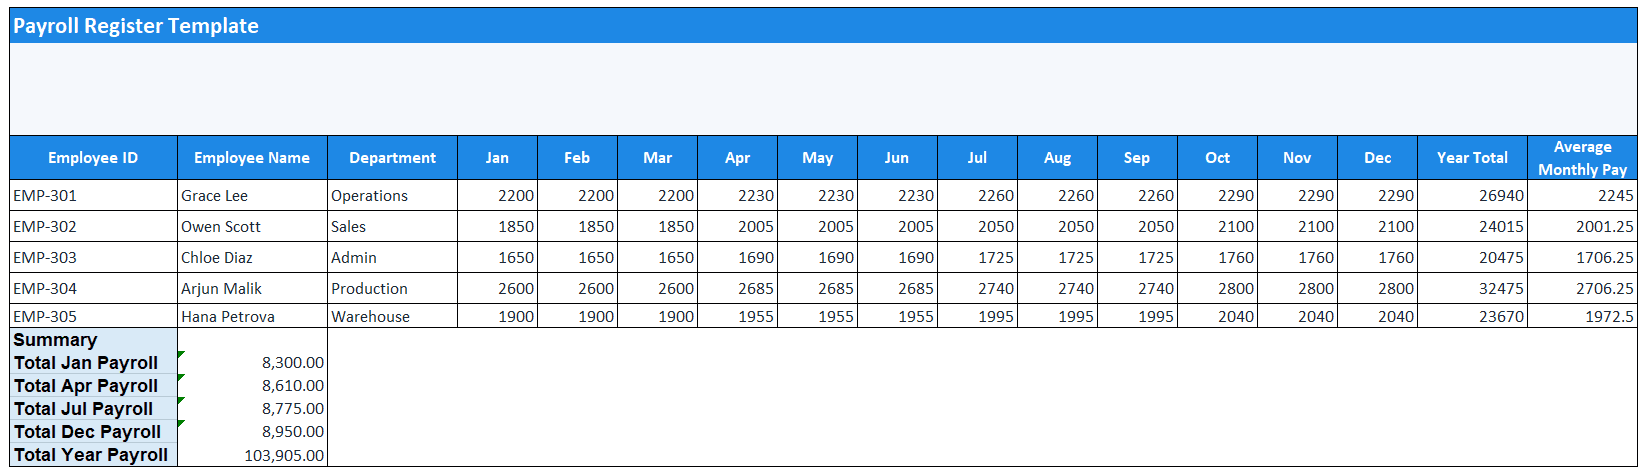The image size is (1641, 476).
Task: Select the May column header
Action: click(817, 158)
